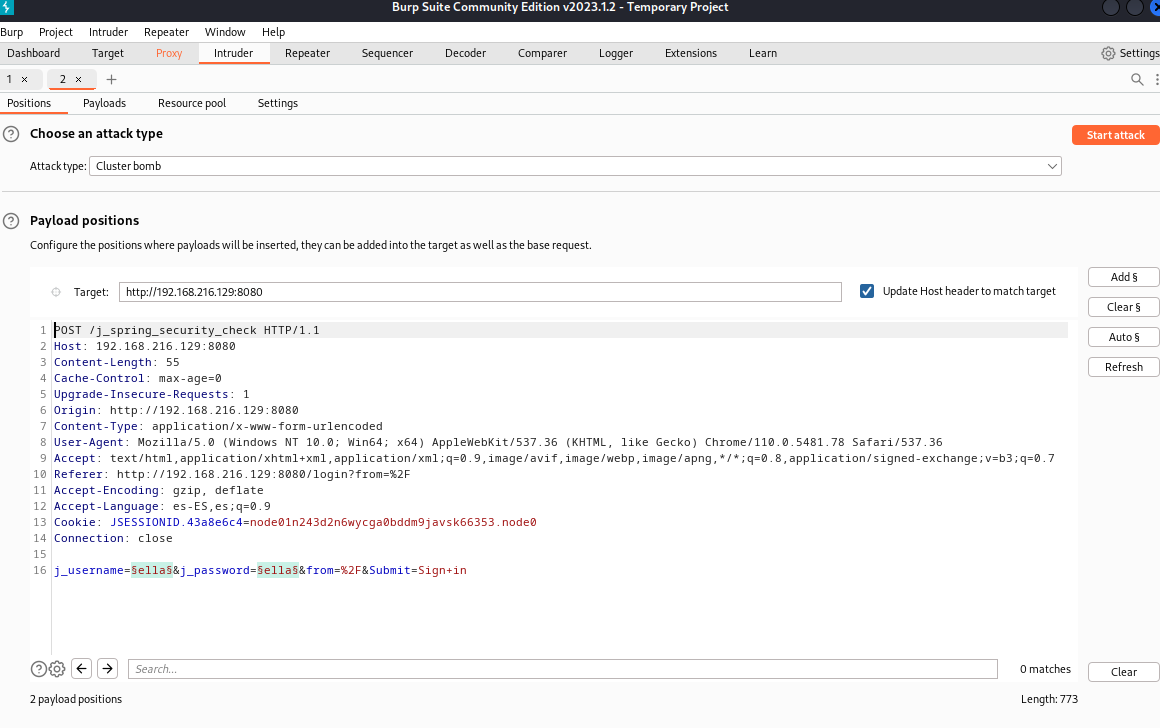Switch to the Repeater main tab
The image size is (1160, 728).
click(x=307, y=53)
